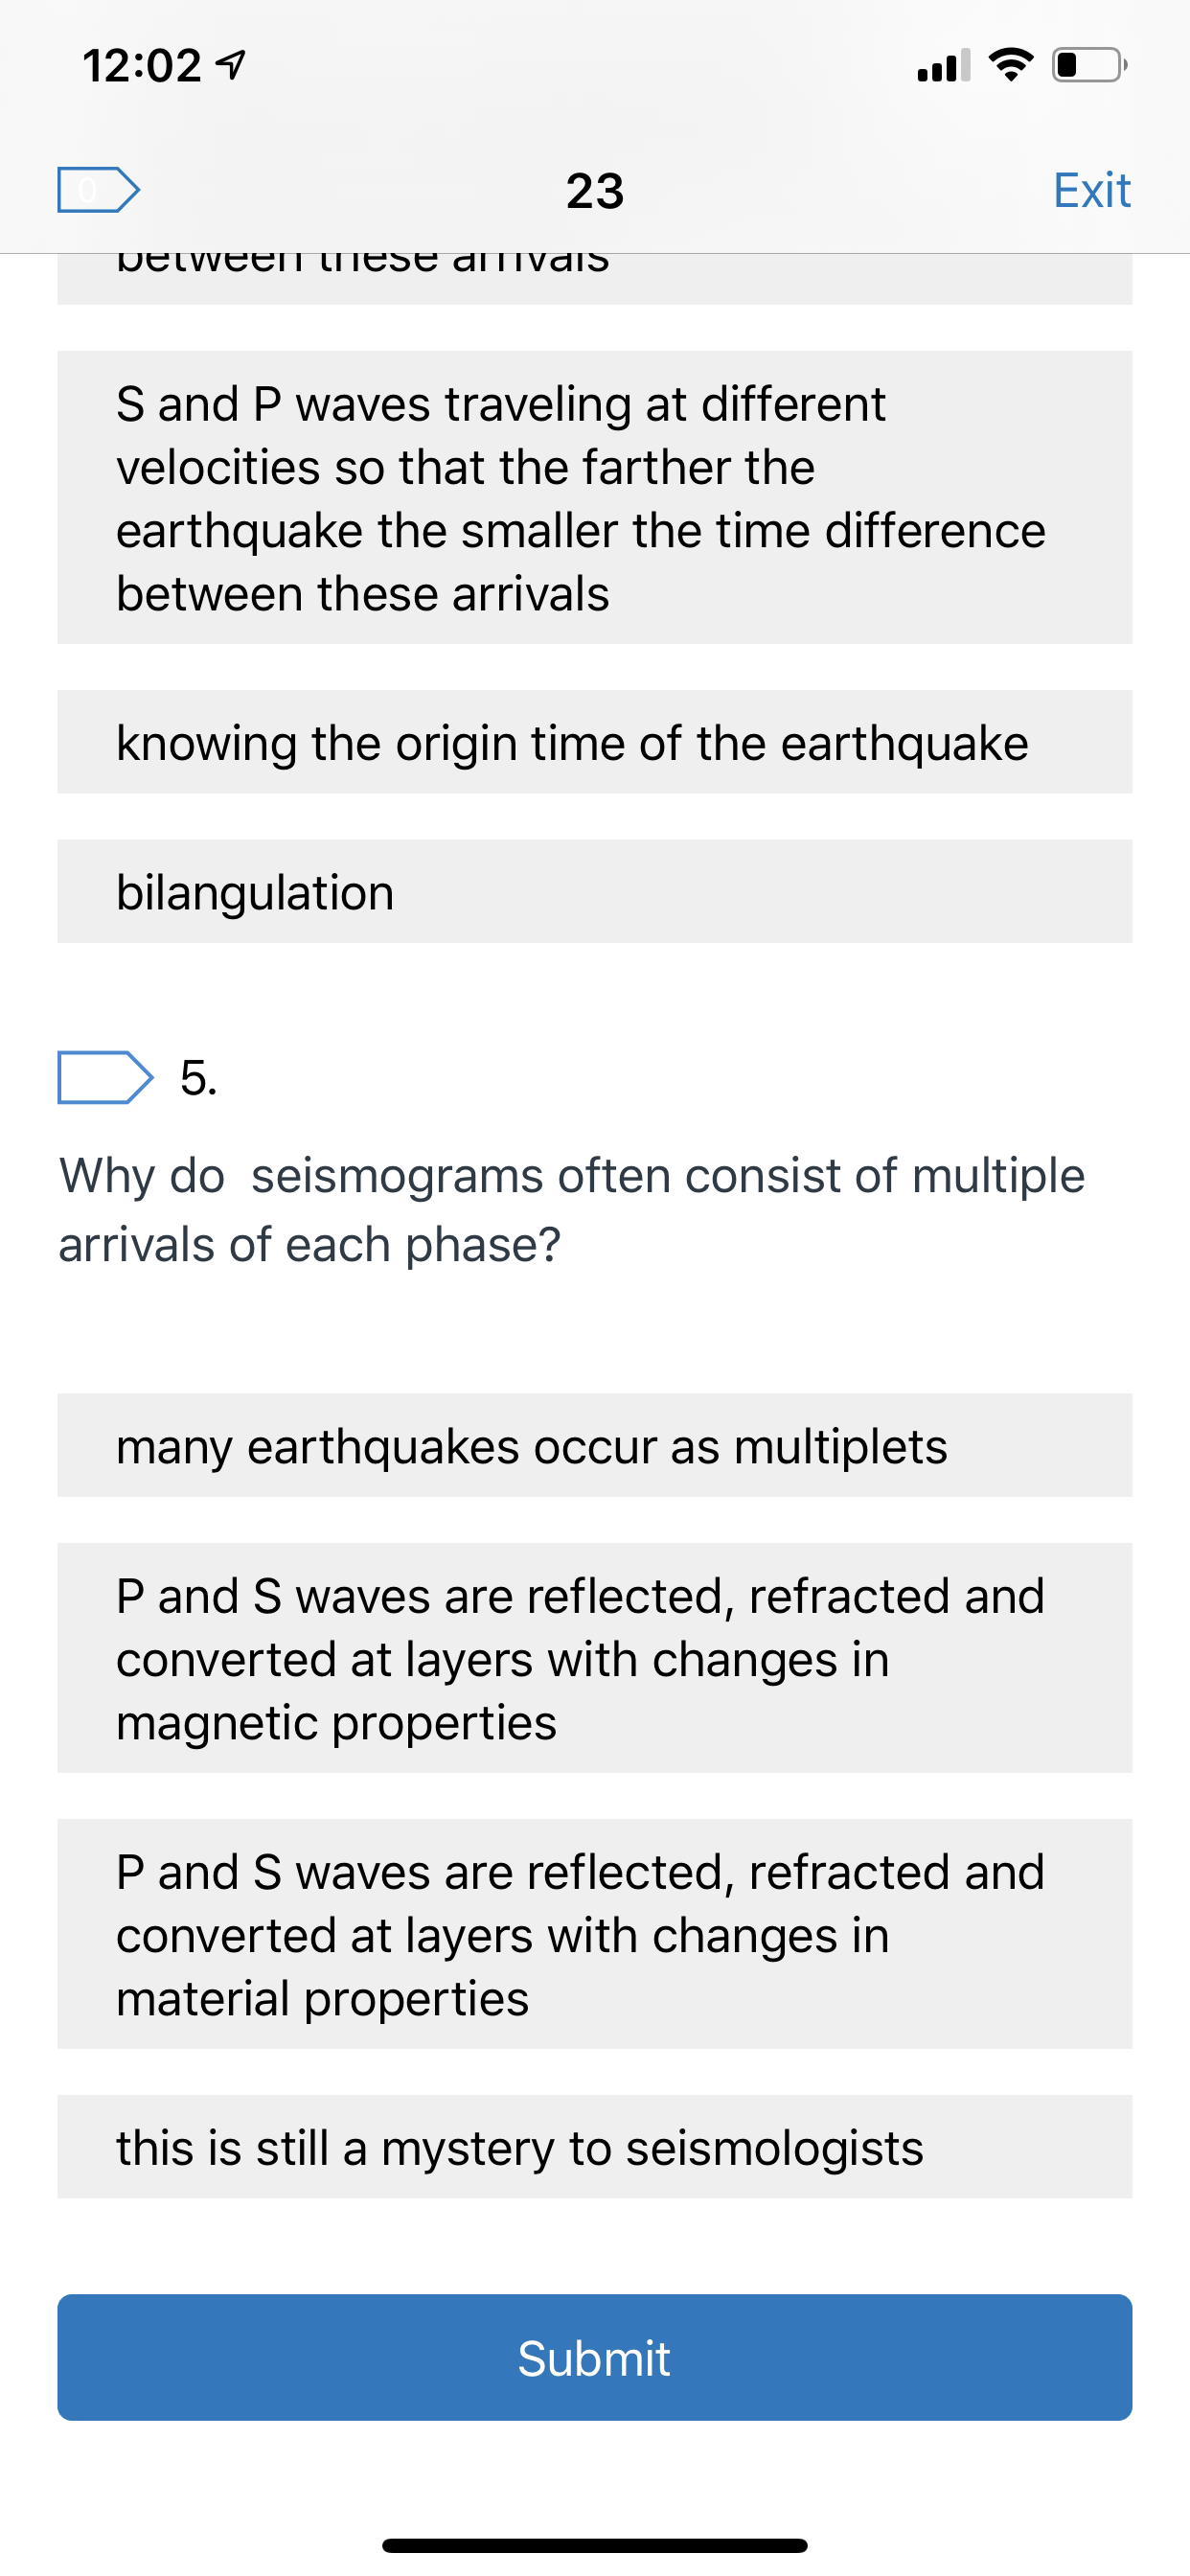
Task: Tap the question 5 text about seismograms
Action: 571,1209
